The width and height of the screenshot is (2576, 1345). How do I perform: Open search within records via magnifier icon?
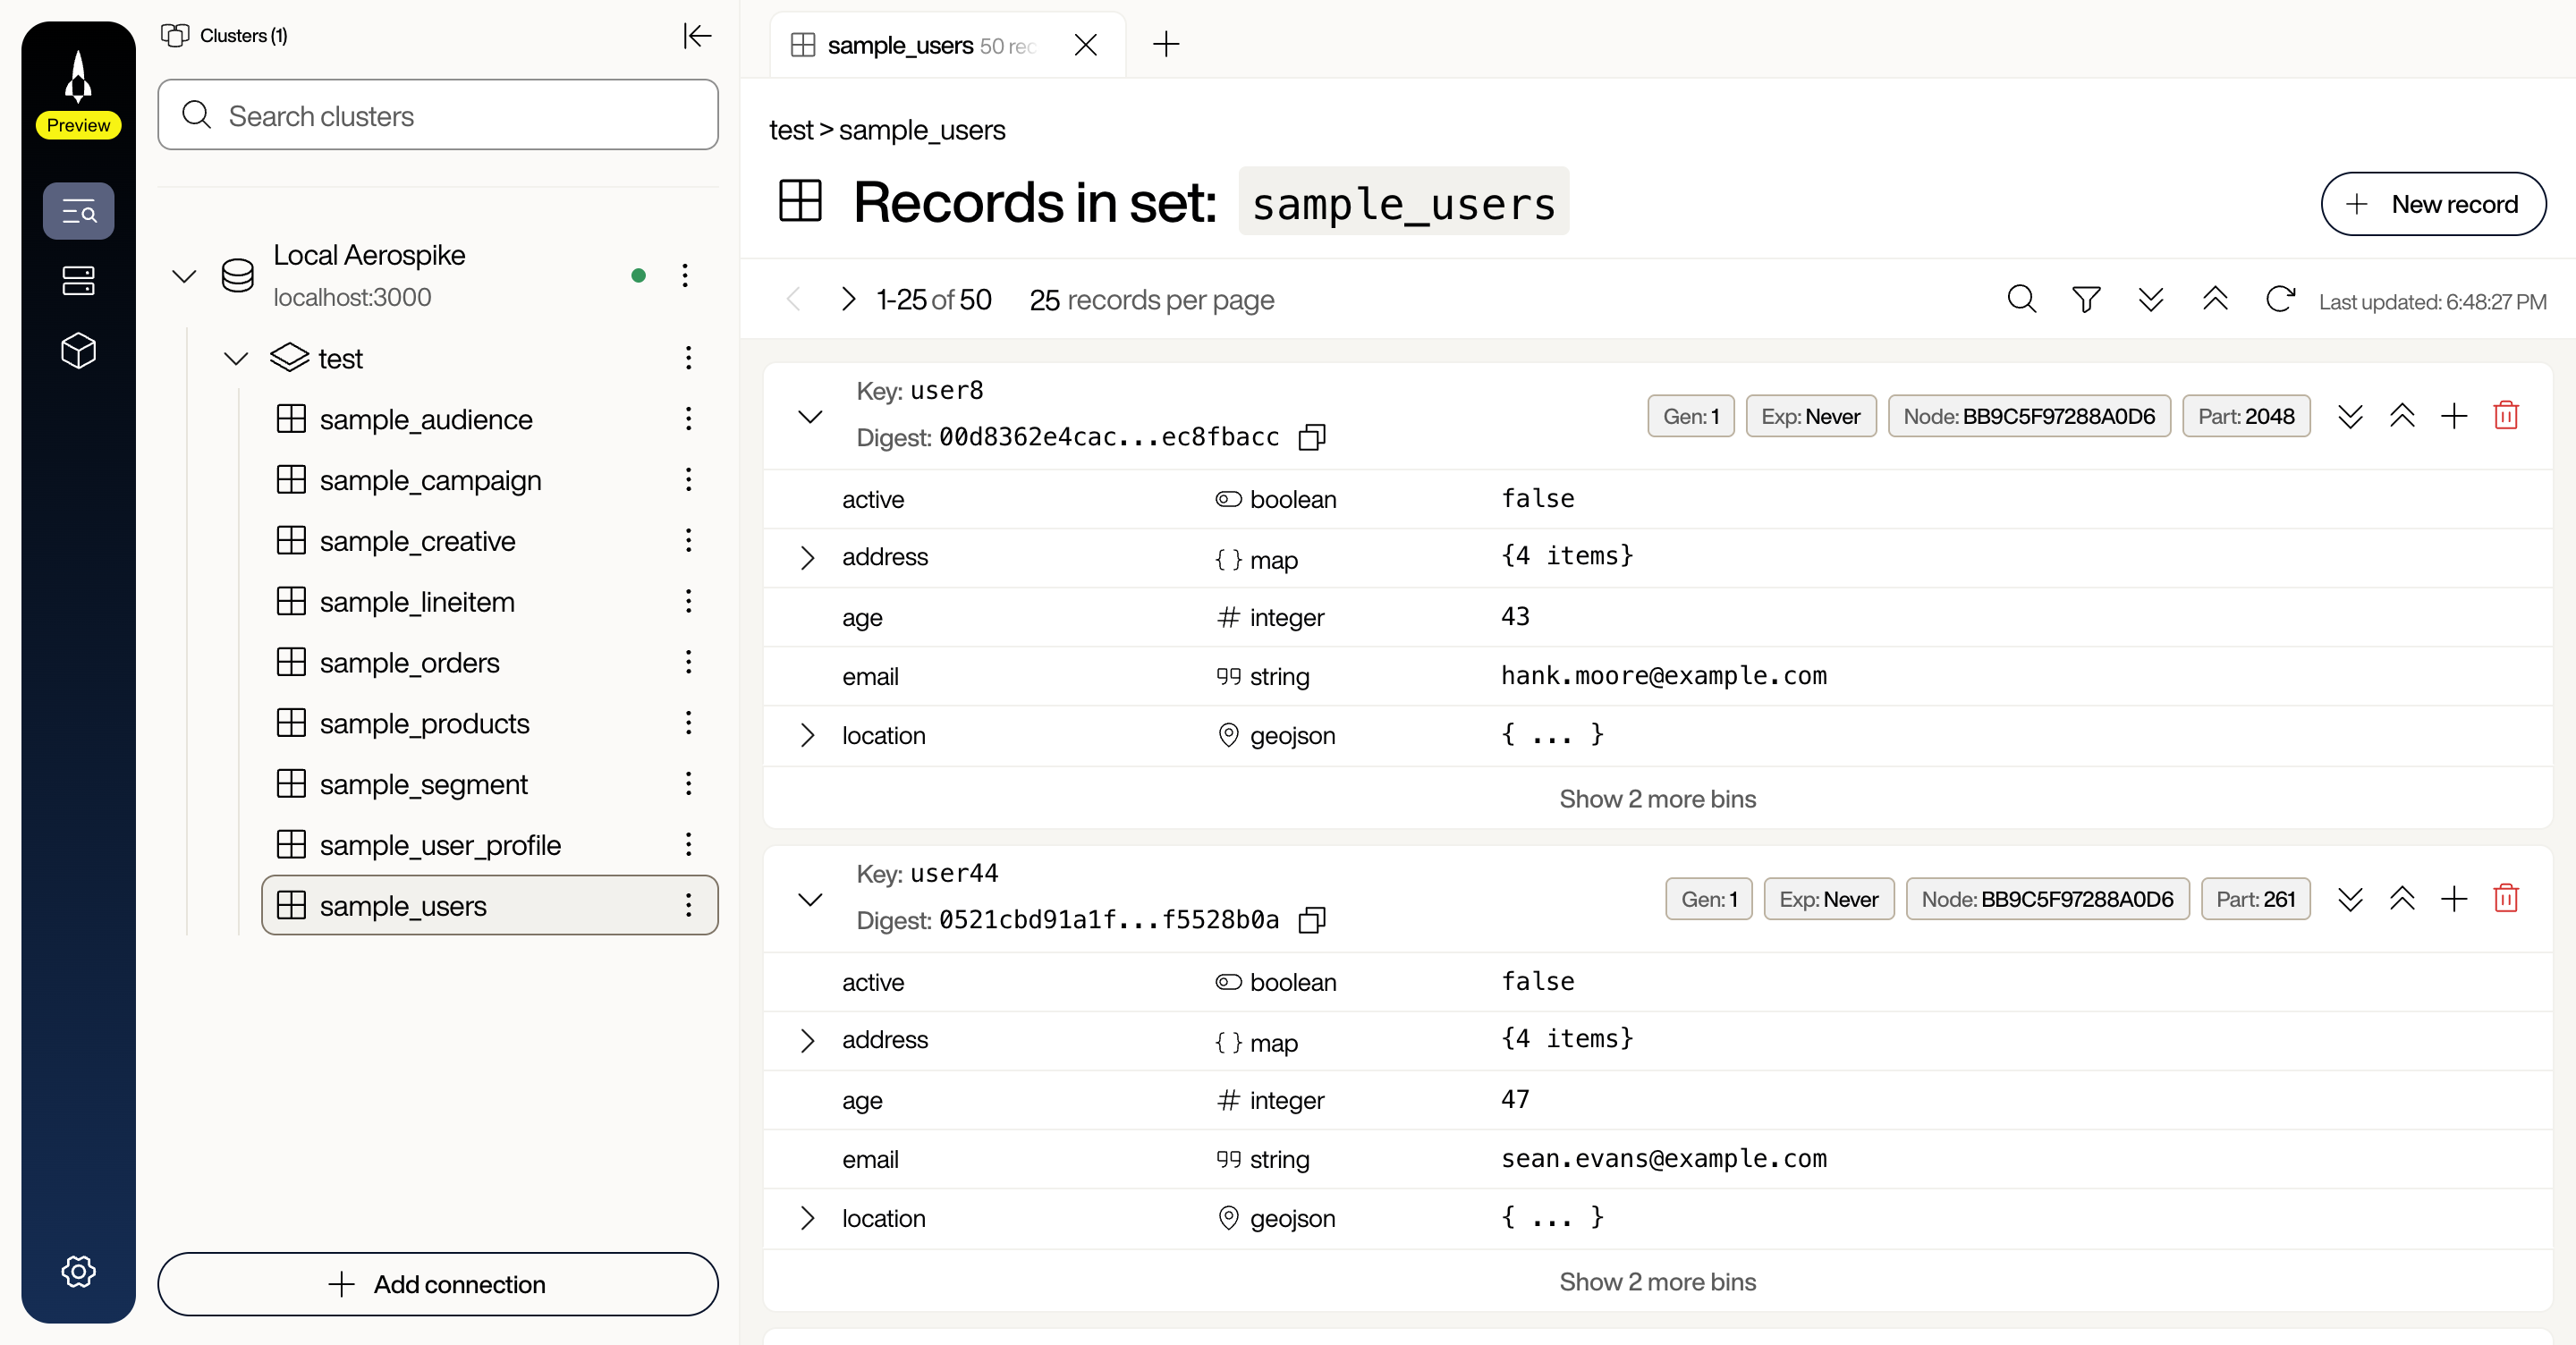pos(2021,299)
